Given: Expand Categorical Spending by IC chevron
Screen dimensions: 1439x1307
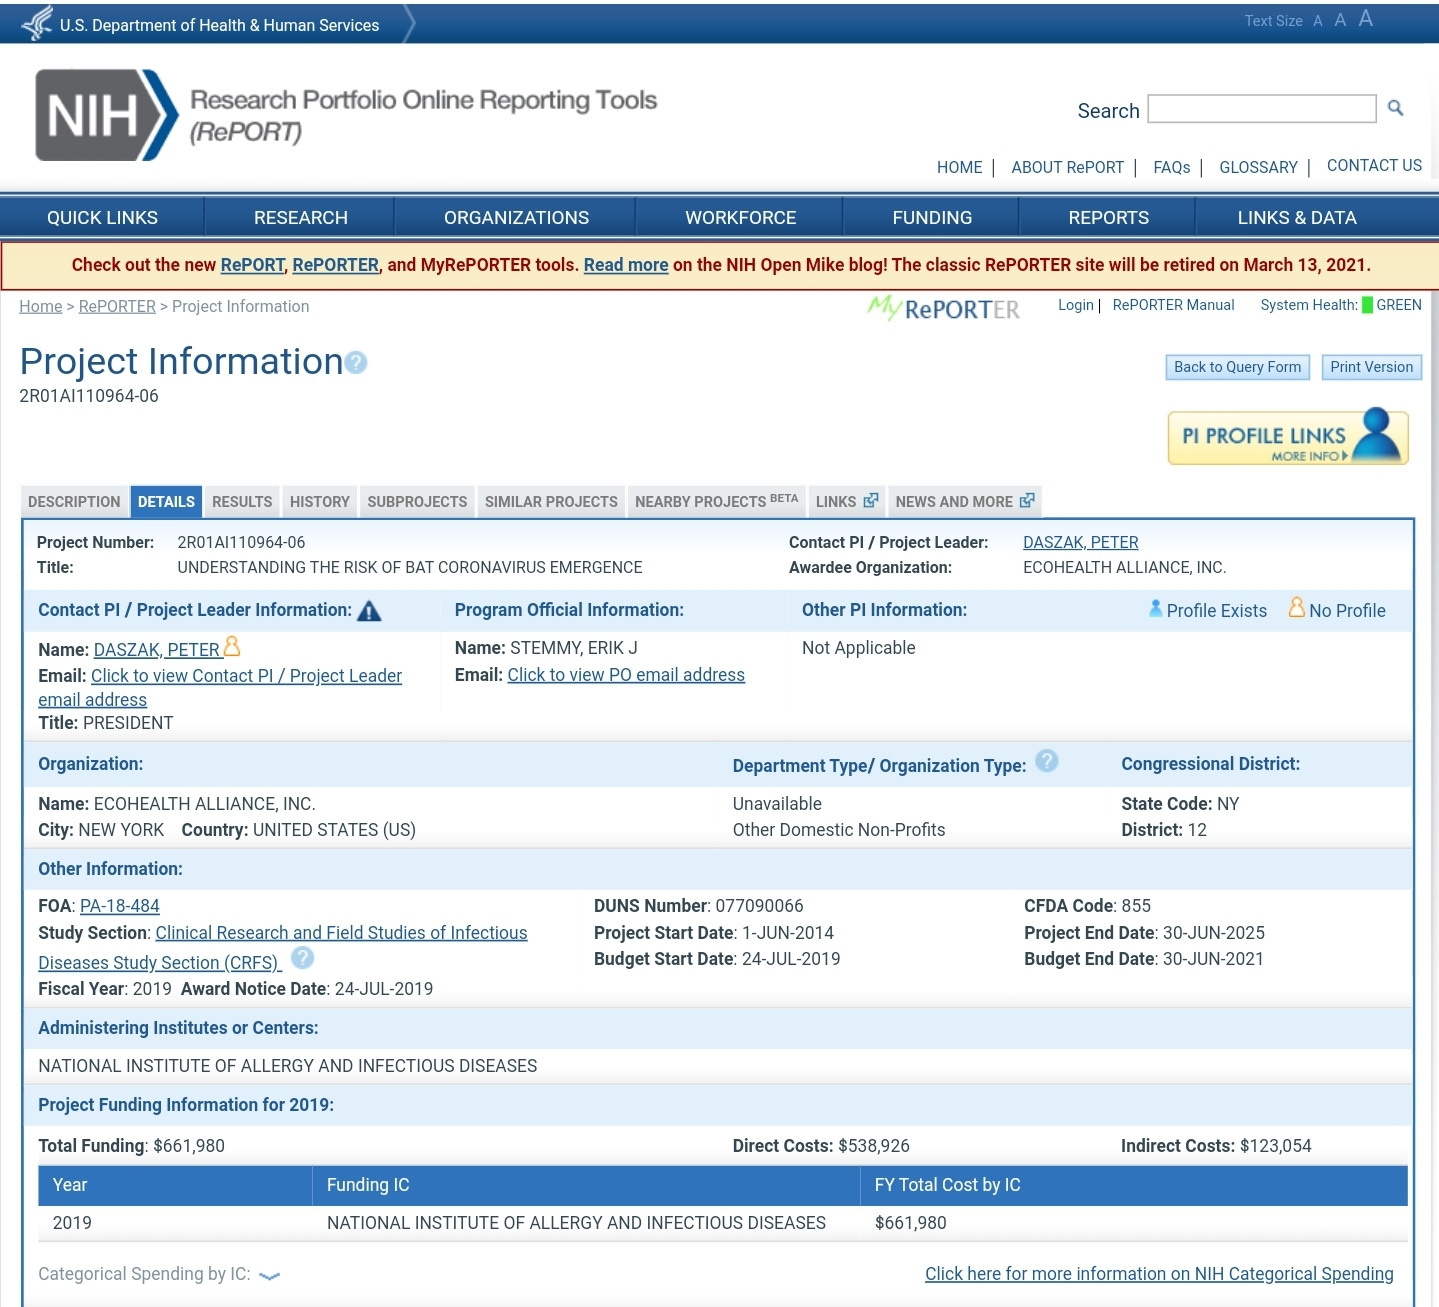Looking at the screenshot, I should coord(269,1276).
